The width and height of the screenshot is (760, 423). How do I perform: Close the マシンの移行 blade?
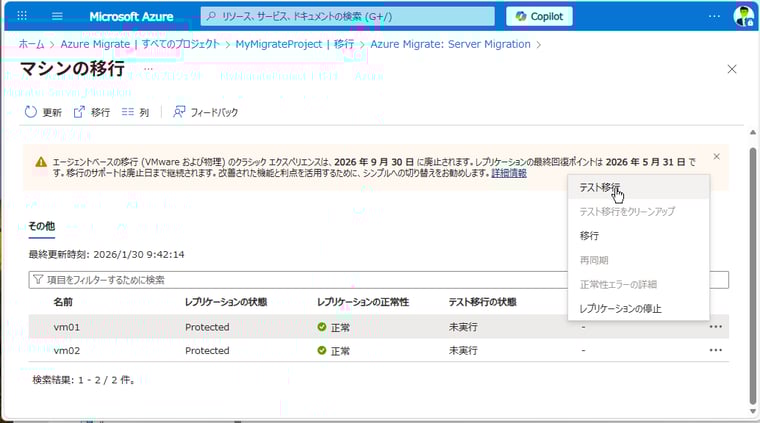click(732, 69)
